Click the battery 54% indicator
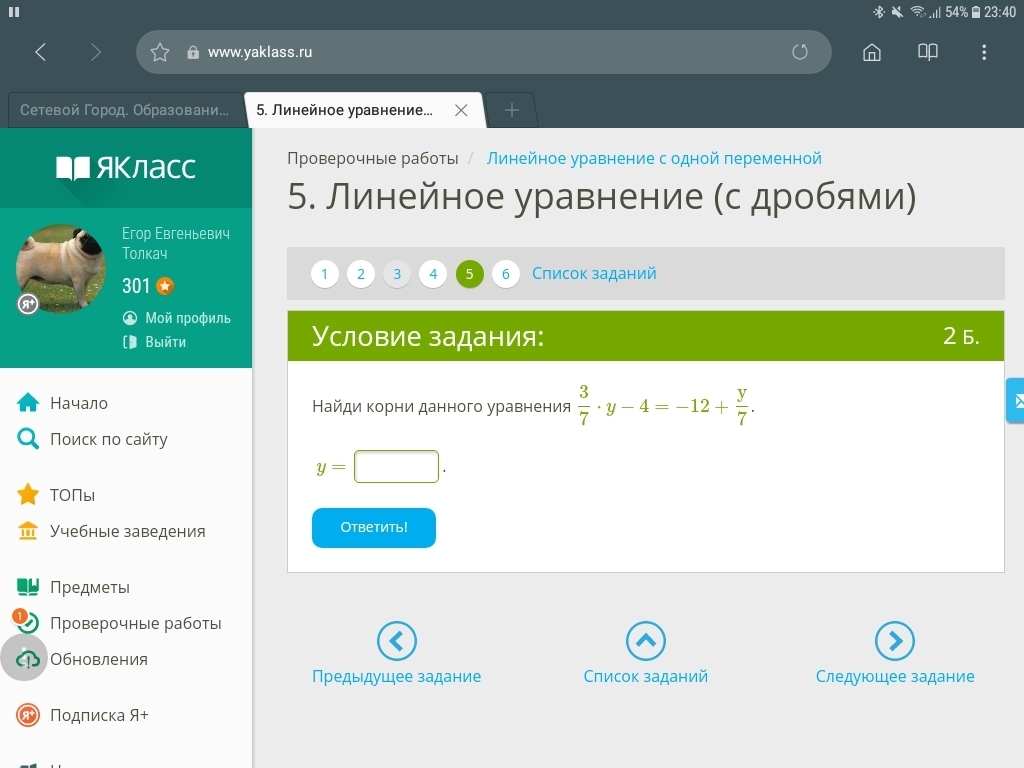The width and height of the screenshot is (1024, 768). (963, 12)
